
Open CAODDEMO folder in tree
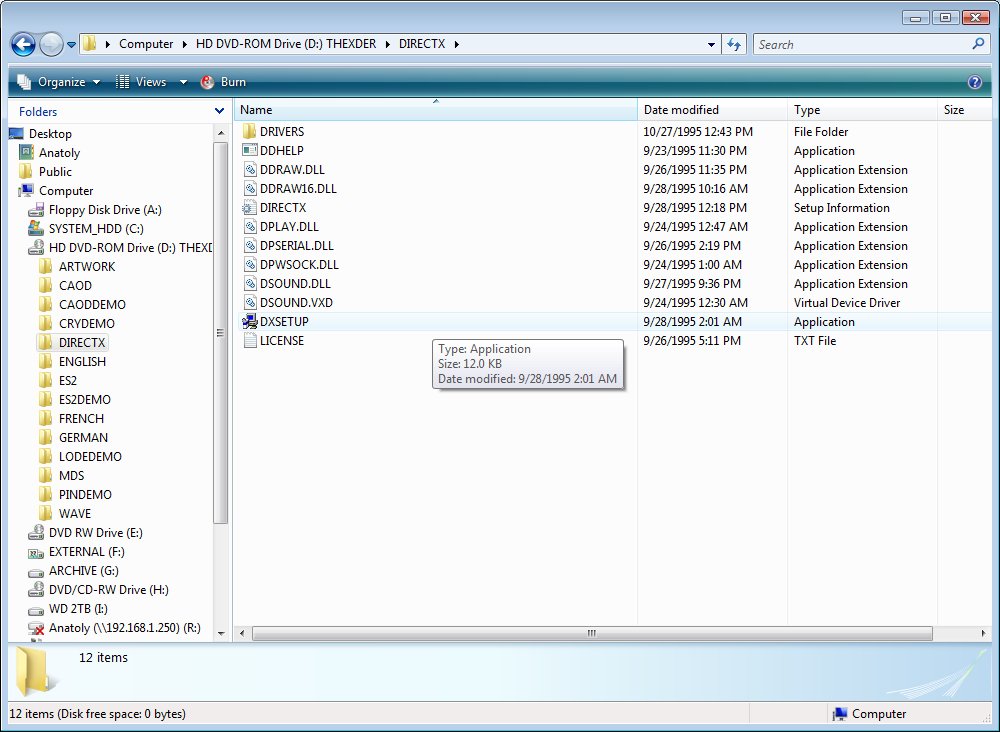pyautogui.click(x=92, y=305)
